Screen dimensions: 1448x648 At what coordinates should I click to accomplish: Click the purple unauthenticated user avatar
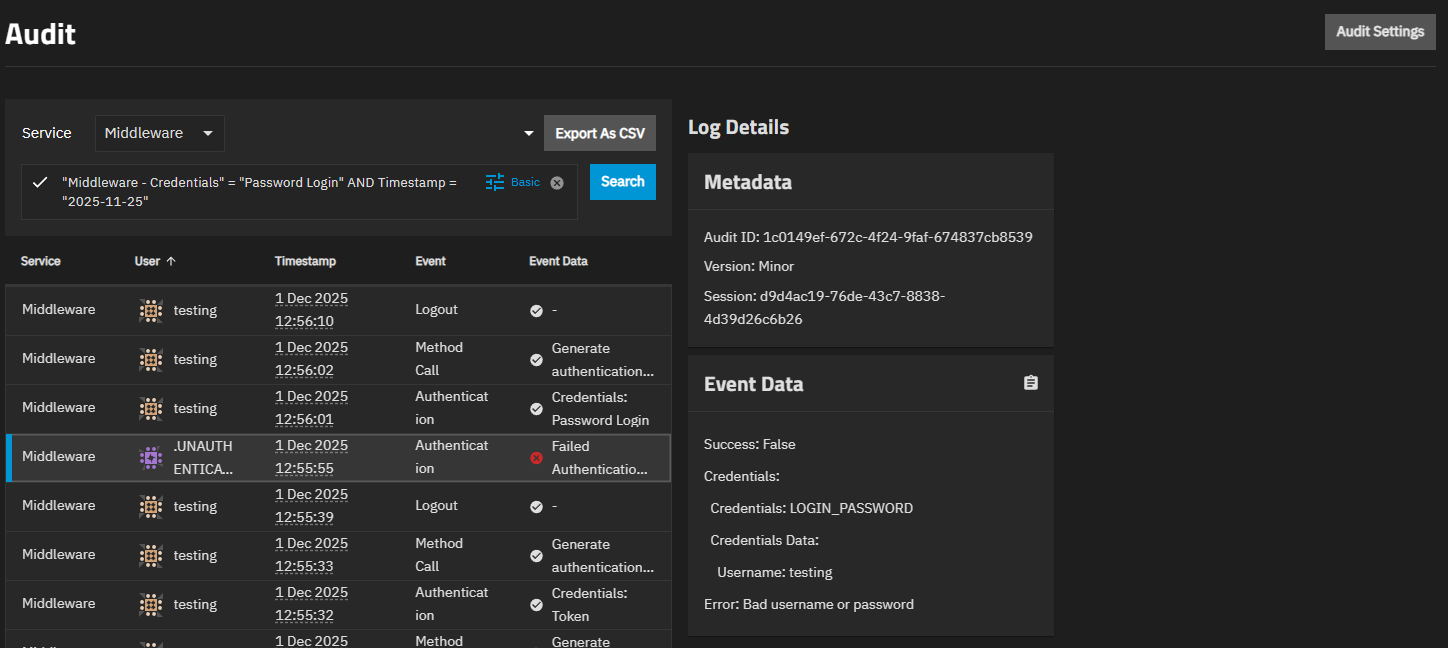[x=150, y=457]
